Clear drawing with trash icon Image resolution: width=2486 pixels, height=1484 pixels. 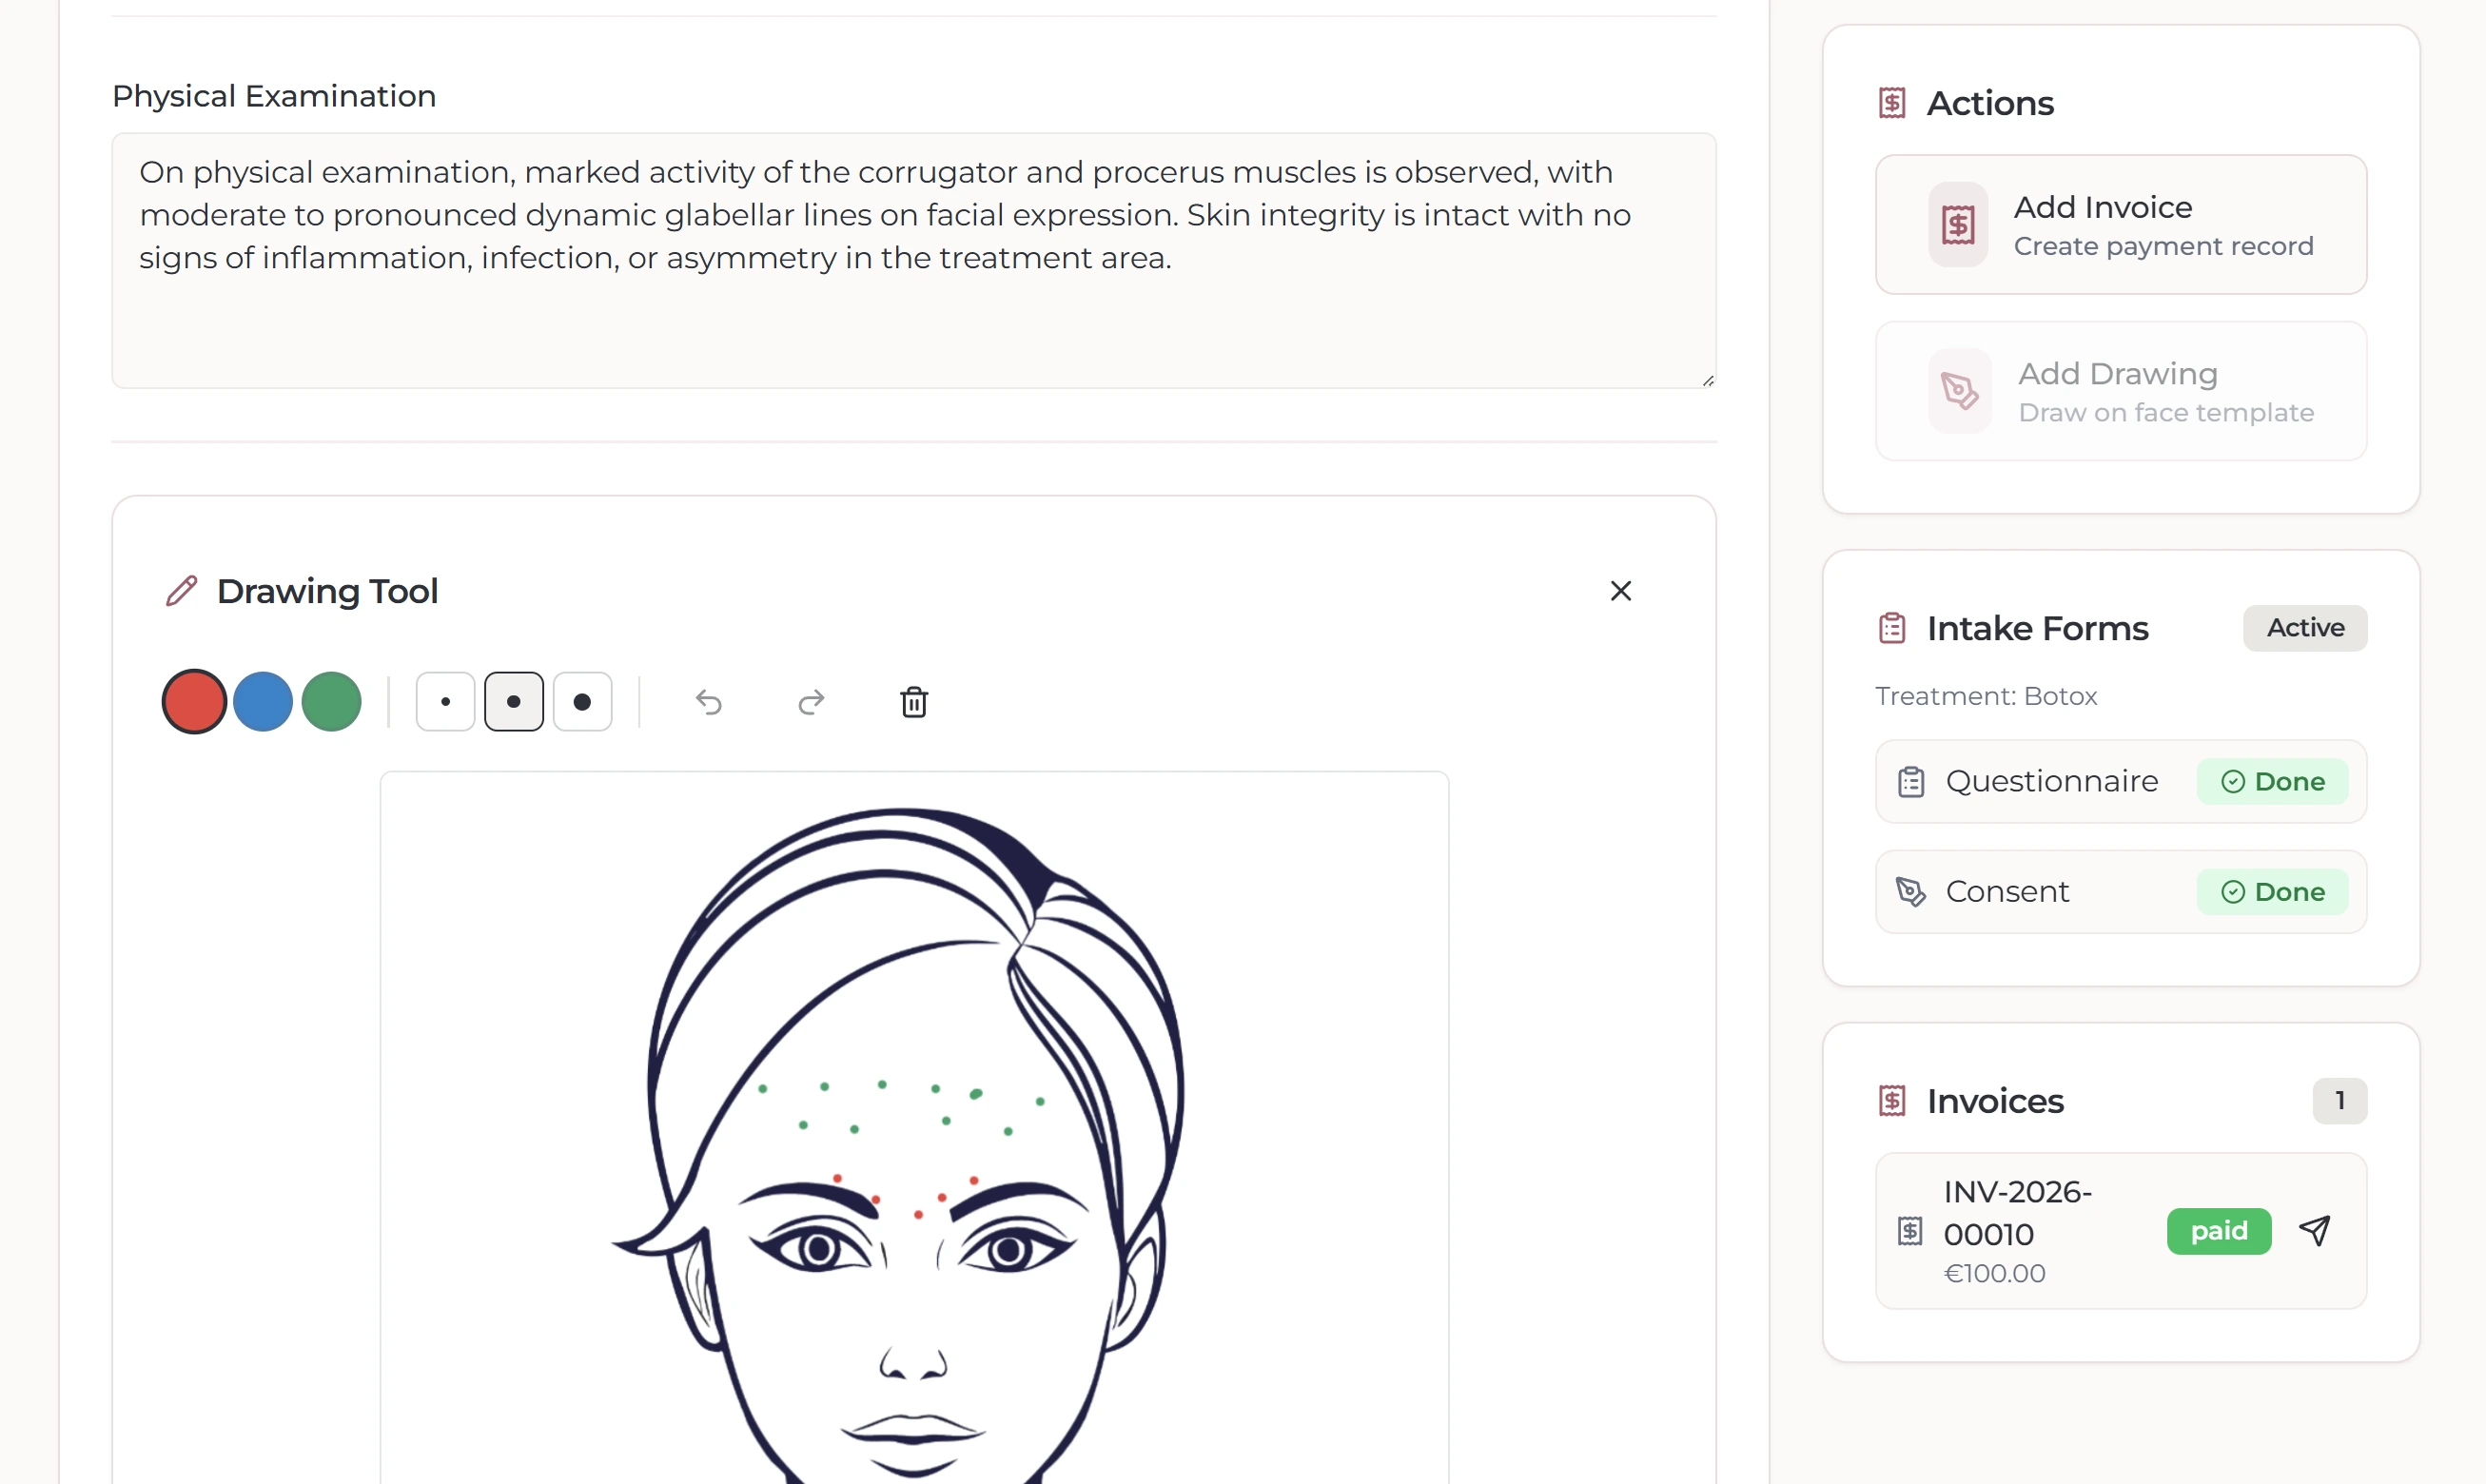914,702
